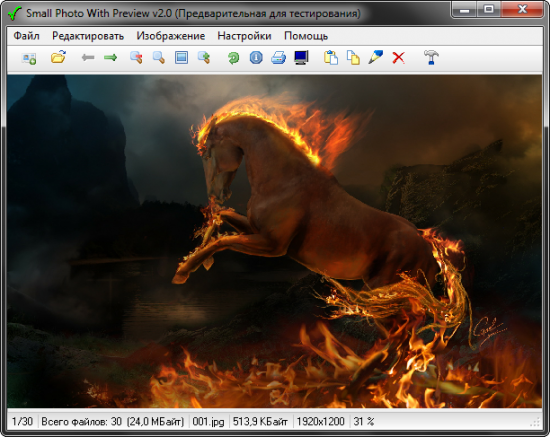Viewport: 550px width, 437px height.
Task: Go to next image with green right arrow
Action: click(x=110, y=57)
